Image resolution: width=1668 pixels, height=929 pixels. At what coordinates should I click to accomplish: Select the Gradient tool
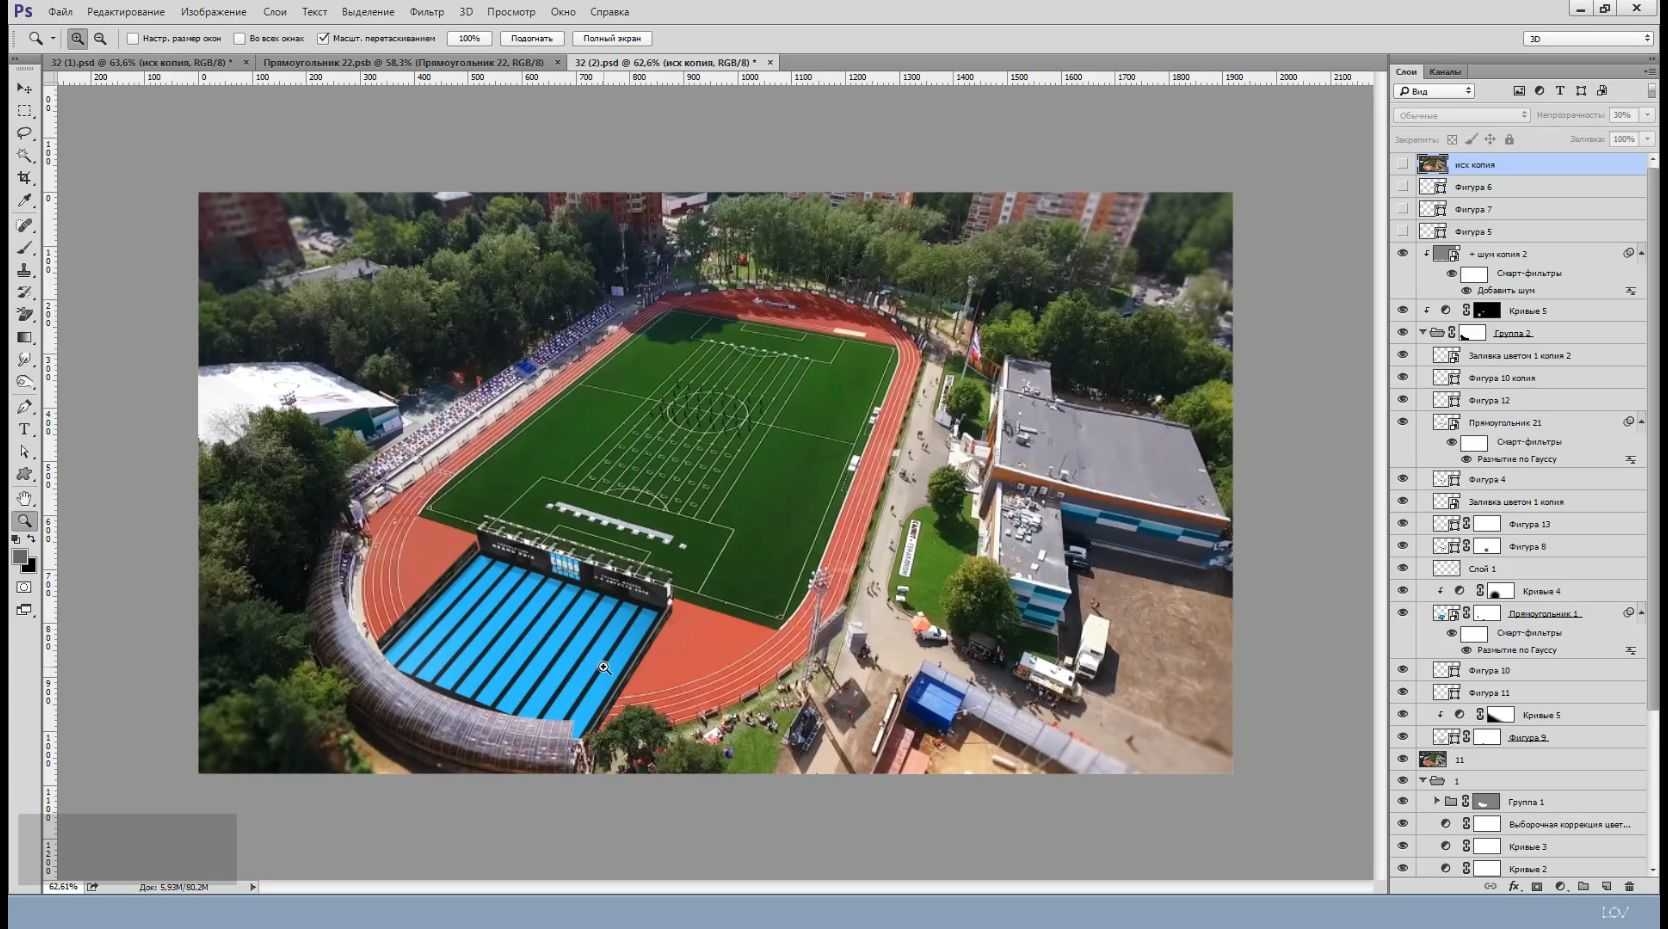pyautogui.click(x=24, y=338)
